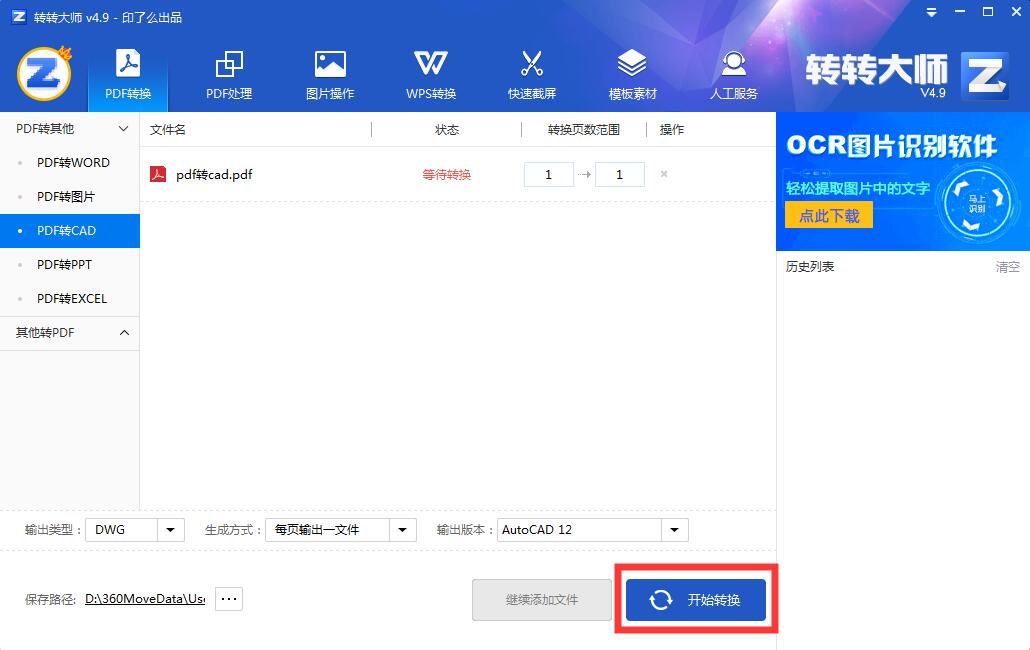Click the 点此下载 OCR ad button
The width and height of the screenshot is (1030, 650).
[829, 215]
